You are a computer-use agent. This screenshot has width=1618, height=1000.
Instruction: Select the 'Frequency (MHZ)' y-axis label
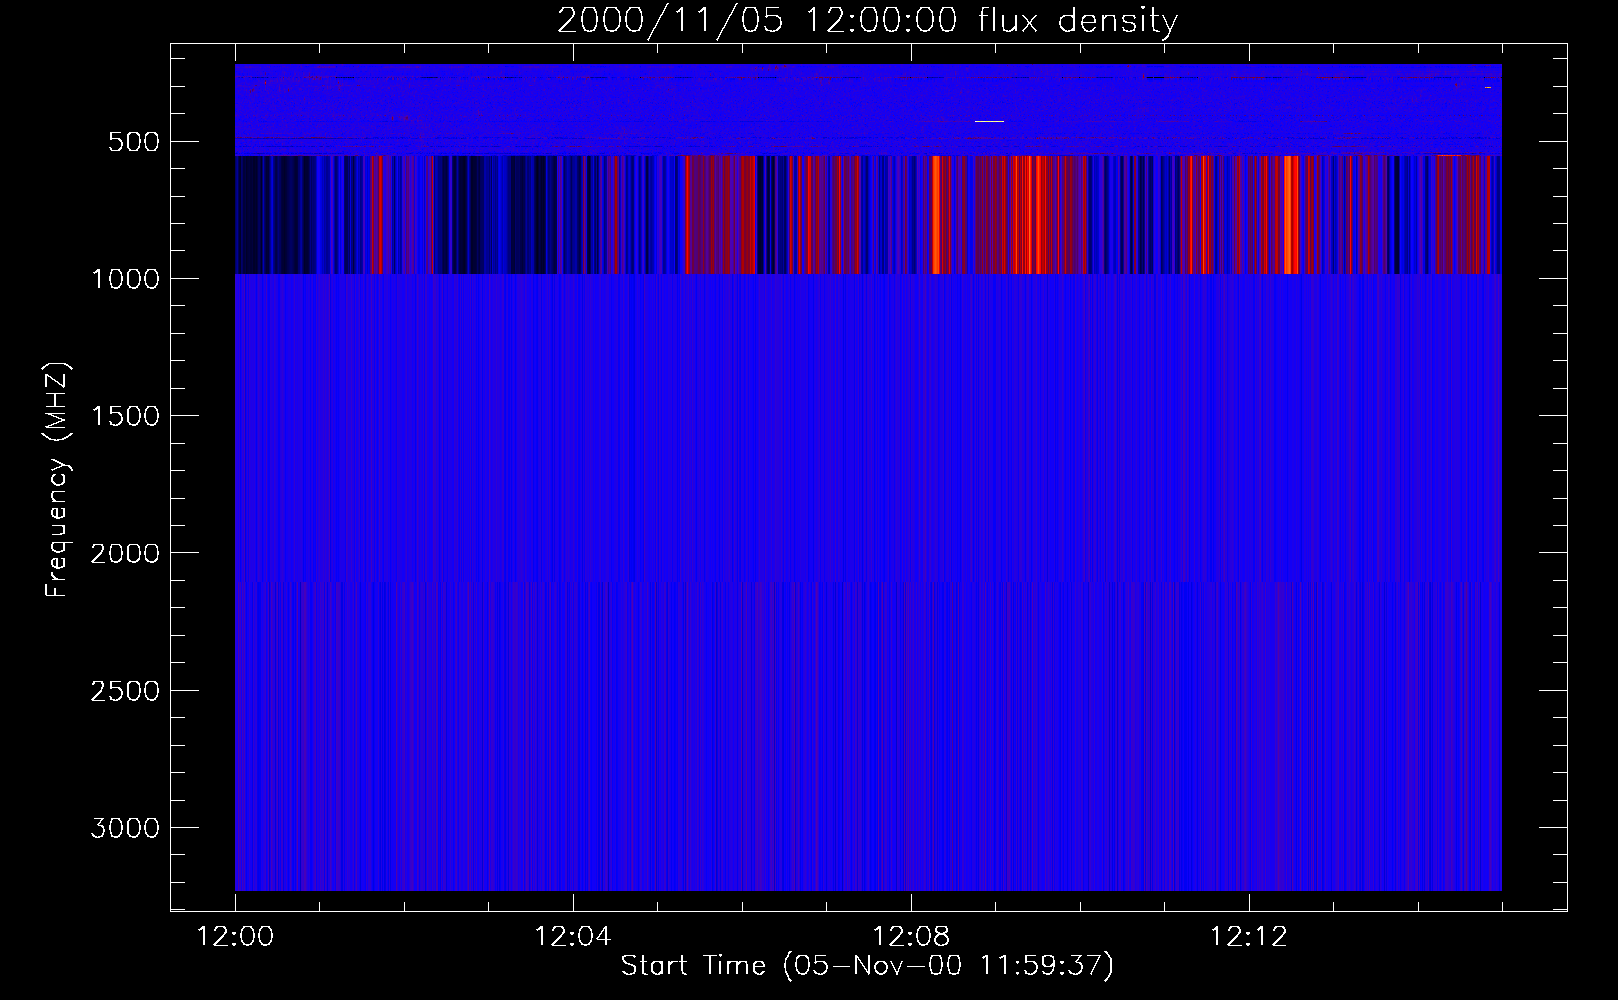pyautogui.click(x=58, y=481)
